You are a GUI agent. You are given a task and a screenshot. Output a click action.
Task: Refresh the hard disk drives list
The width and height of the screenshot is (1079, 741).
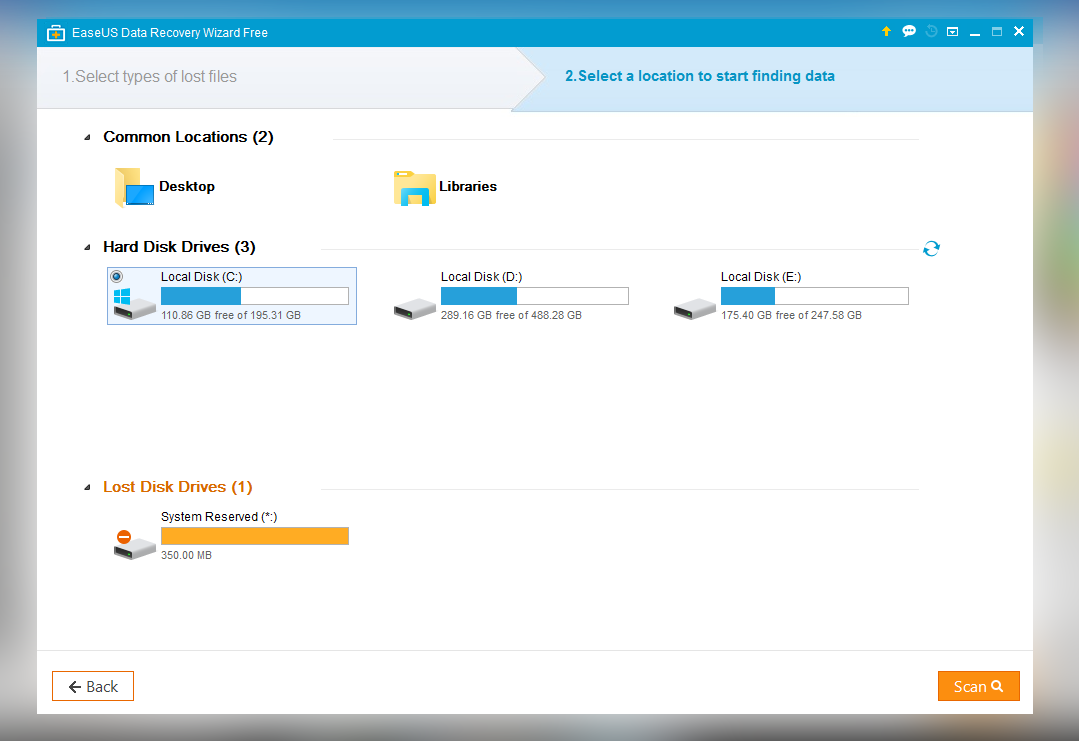tap(931, 248)
